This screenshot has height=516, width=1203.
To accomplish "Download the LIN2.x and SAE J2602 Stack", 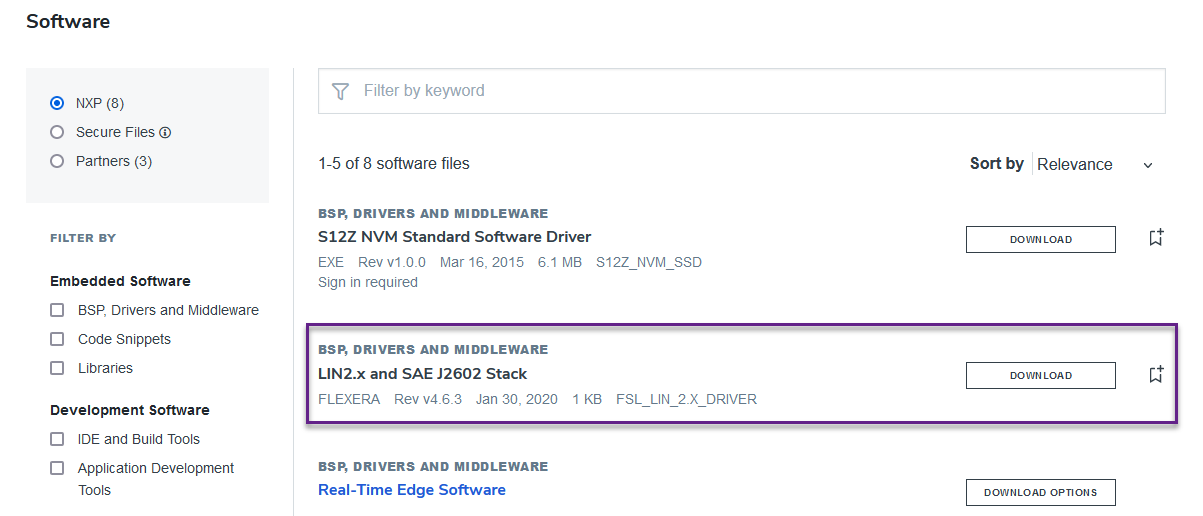I will tap(1040, 375).
